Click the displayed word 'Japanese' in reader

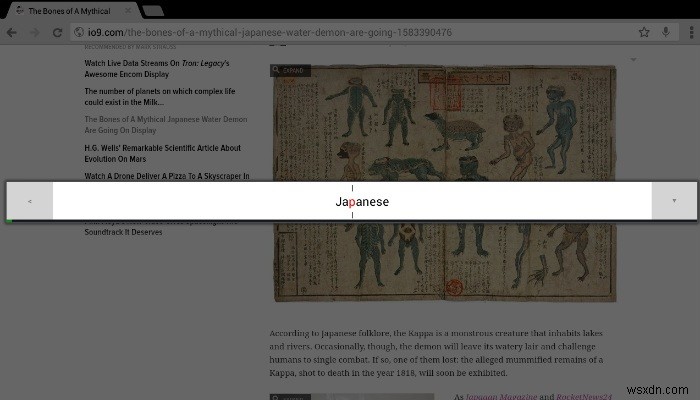[x=361, y=202]
